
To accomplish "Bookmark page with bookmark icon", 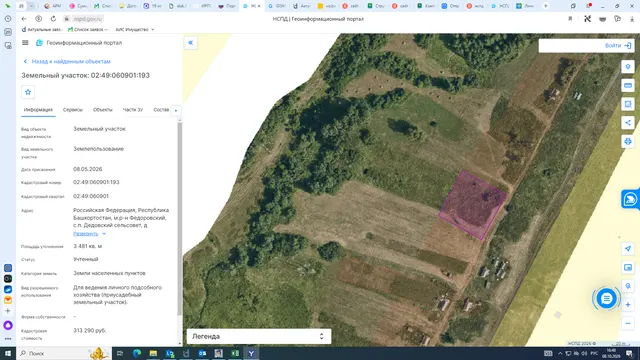I will click(570, 19).
